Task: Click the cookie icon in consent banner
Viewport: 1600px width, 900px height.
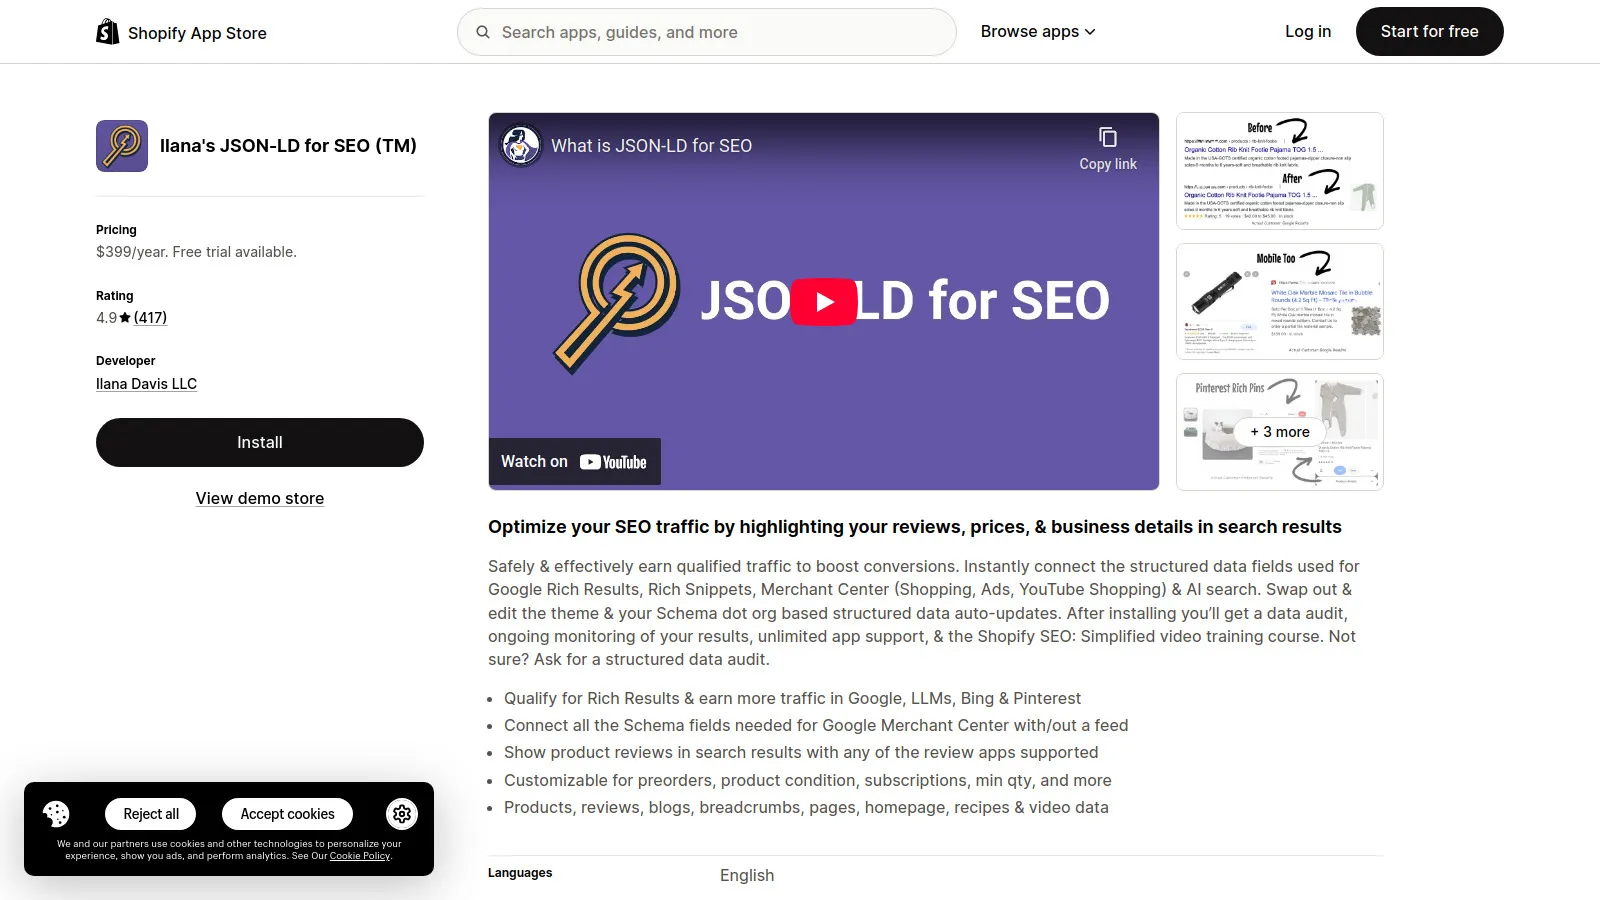Action: 57,814
